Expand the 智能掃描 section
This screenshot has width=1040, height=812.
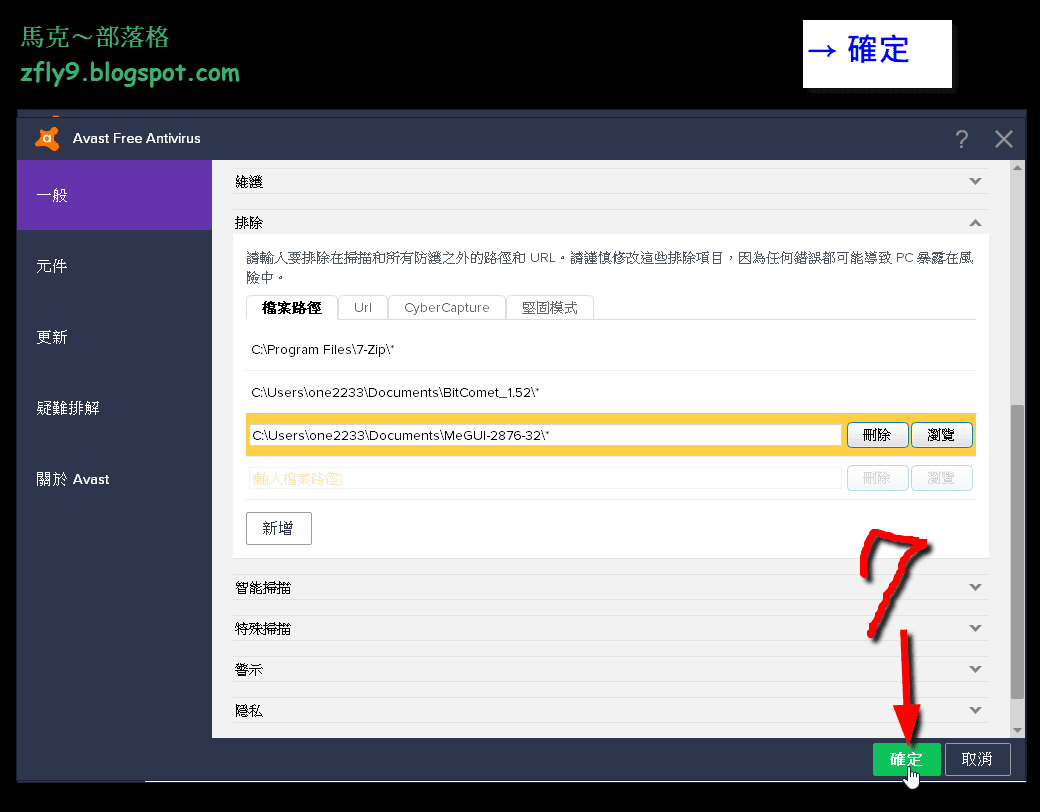point(611,587)
